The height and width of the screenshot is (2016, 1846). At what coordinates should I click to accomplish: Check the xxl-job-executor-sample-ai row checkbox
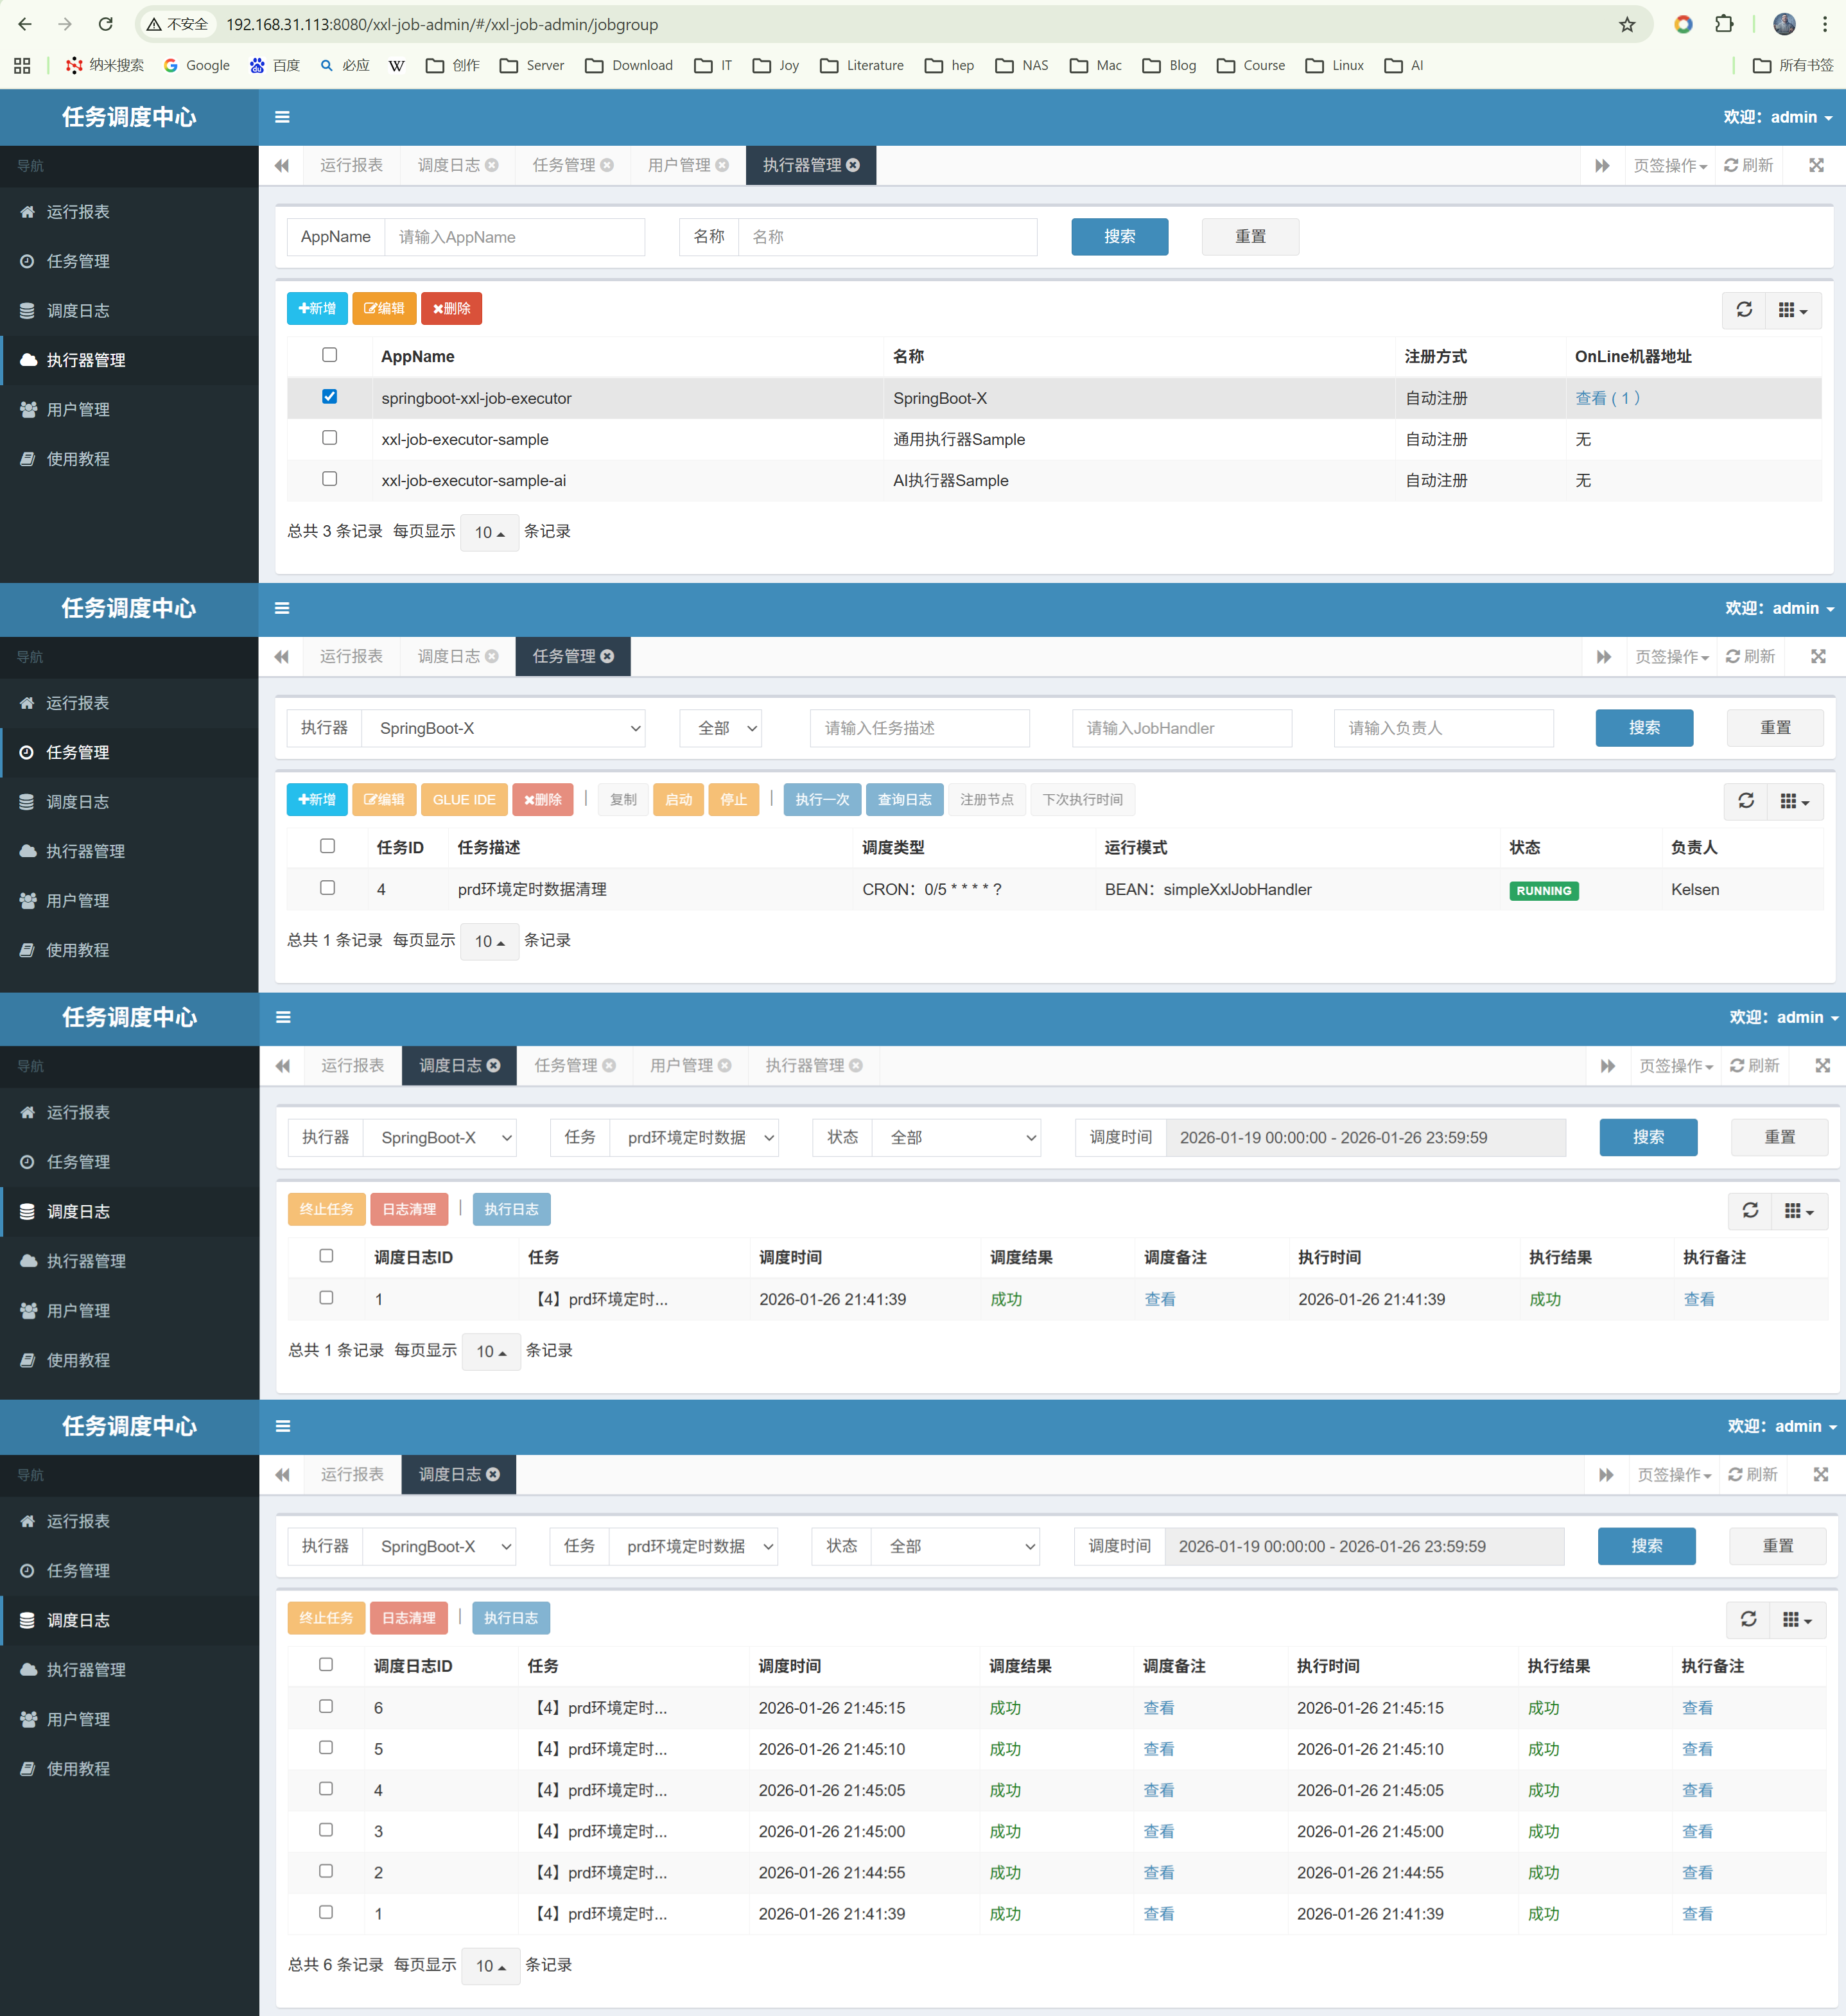[330, 479]
